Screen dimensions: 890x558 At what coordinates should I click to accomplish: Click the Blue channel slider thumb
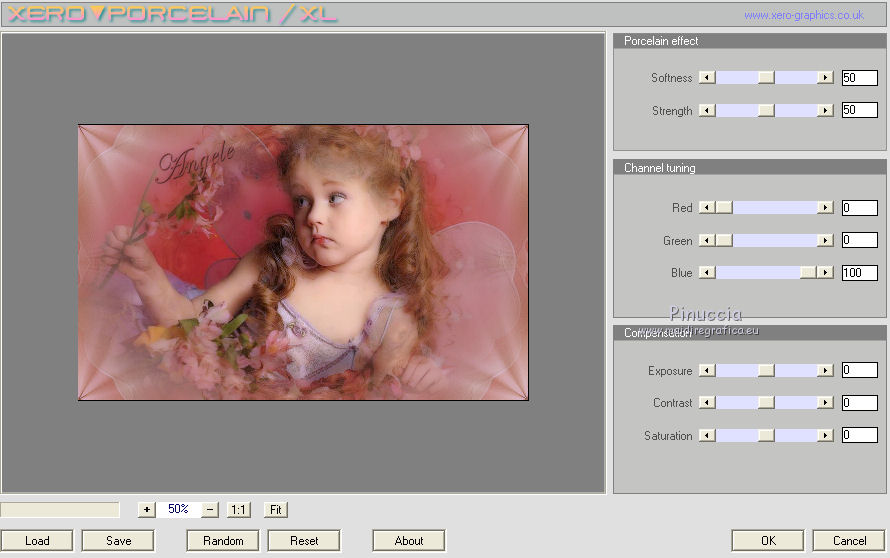[808, 272]
